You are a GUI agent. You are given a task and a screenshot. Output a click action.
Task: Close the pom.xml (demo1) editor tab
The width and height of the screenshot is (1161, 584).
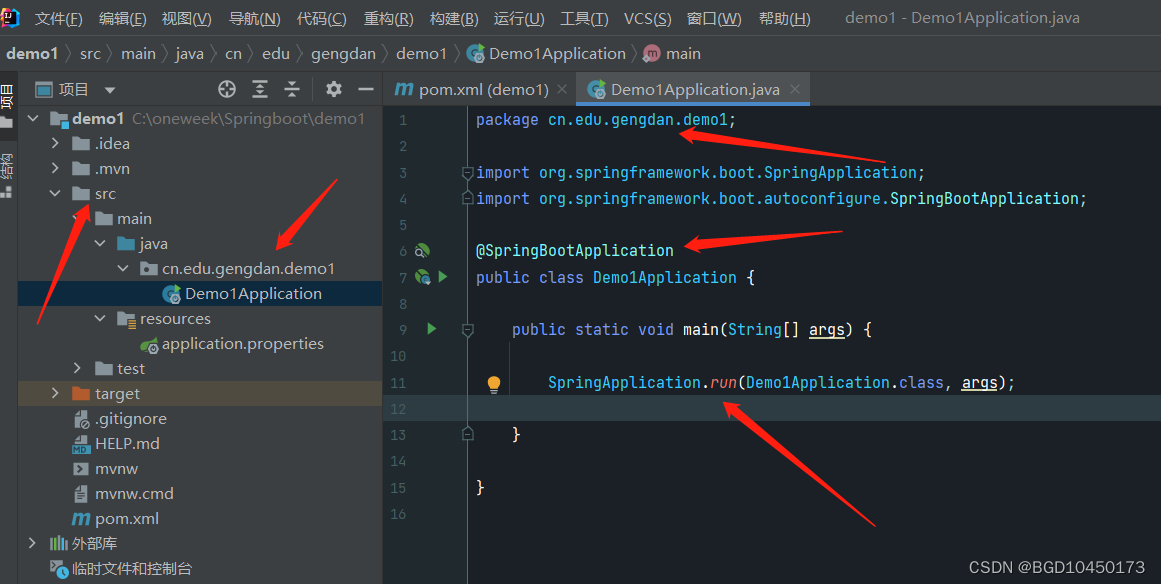pyautogui.click(x=562, y=90)
